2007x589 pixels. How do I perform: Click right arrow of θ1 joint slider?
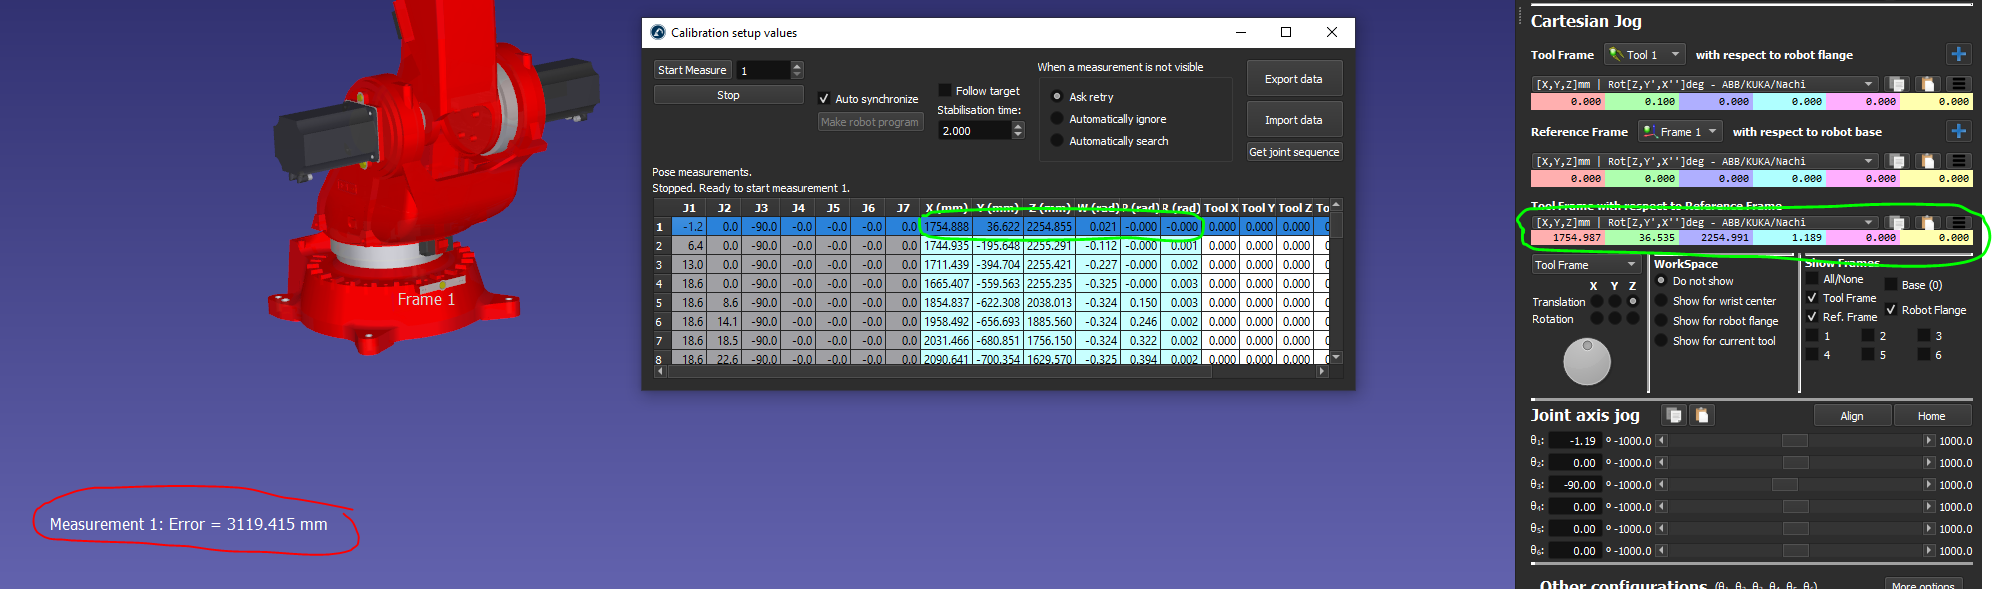1929,441
